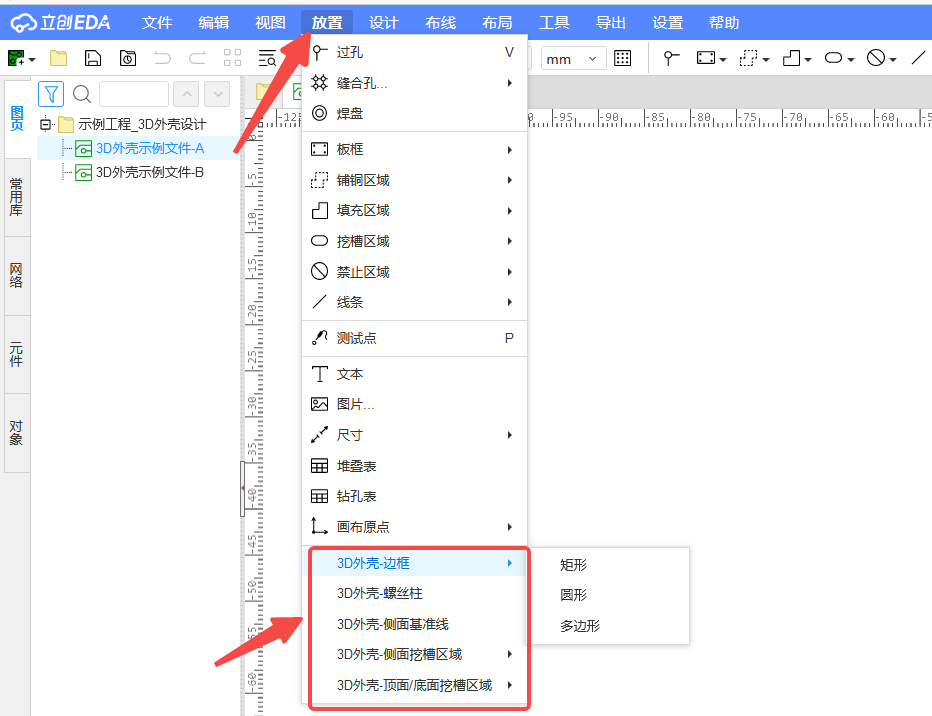Switch to the 常用库 side tab
This screenshot has width=932, height=716.
coord(16,197)
